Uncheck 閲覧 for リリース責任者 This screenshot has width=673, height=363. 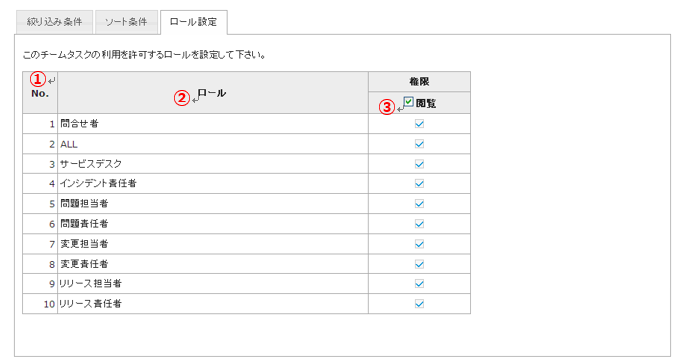(419, 304)
